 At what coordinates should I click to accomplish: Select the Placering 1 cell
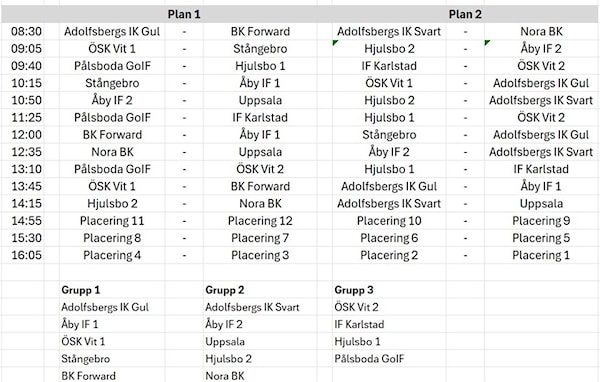tap(541, 255)
